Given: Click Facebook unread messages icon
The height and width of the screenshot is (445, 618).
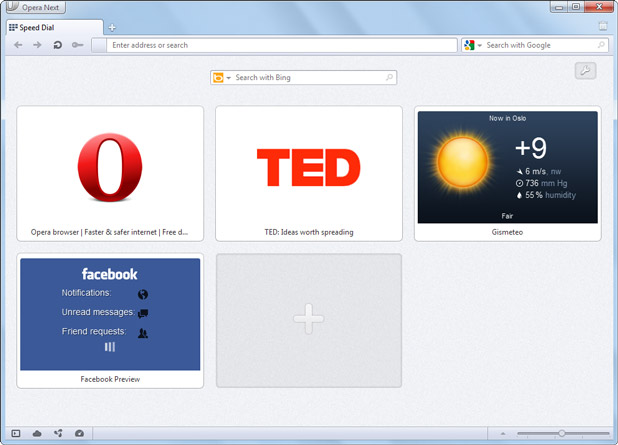Looking at the screenshot, I should tap(143, 313).
